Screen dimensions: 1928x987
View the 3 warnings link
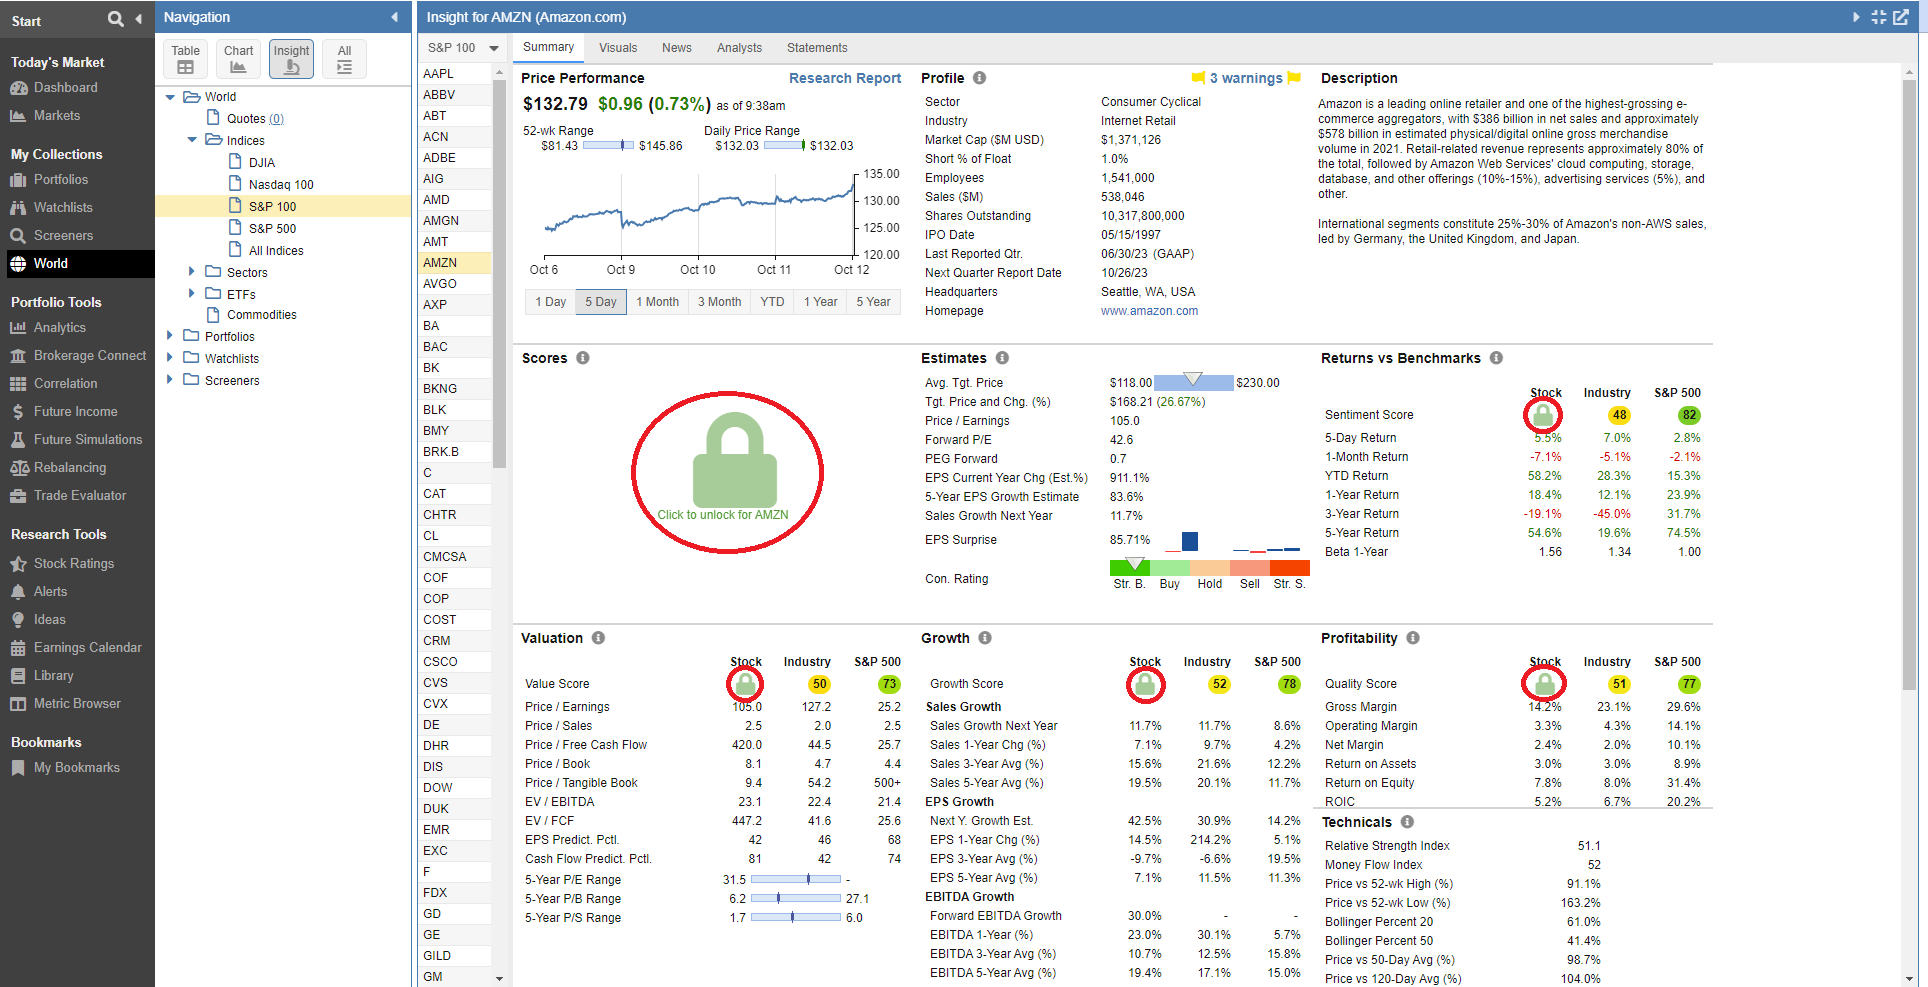pos(1246,78)
